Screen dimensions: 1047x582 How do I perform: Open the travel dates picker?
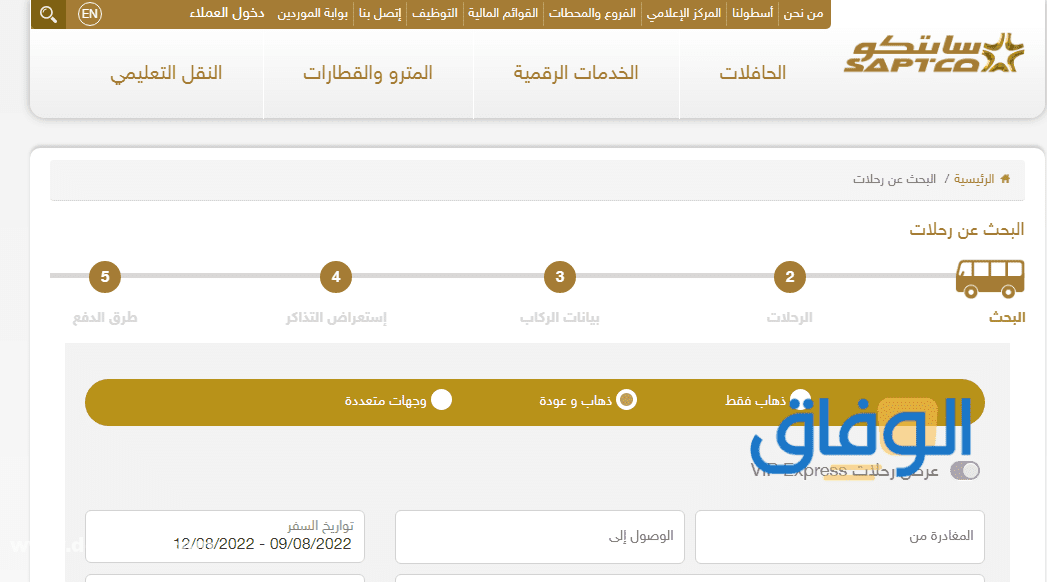pyautogui.click(x=225, y=536)
